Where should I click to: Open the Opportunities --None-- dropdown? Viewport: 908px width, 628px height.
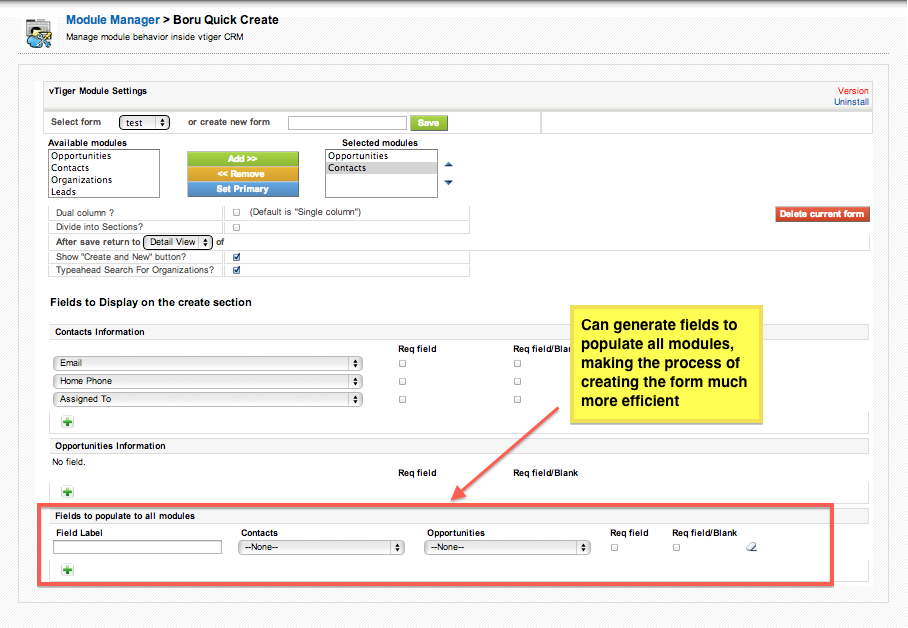(507, 547)
